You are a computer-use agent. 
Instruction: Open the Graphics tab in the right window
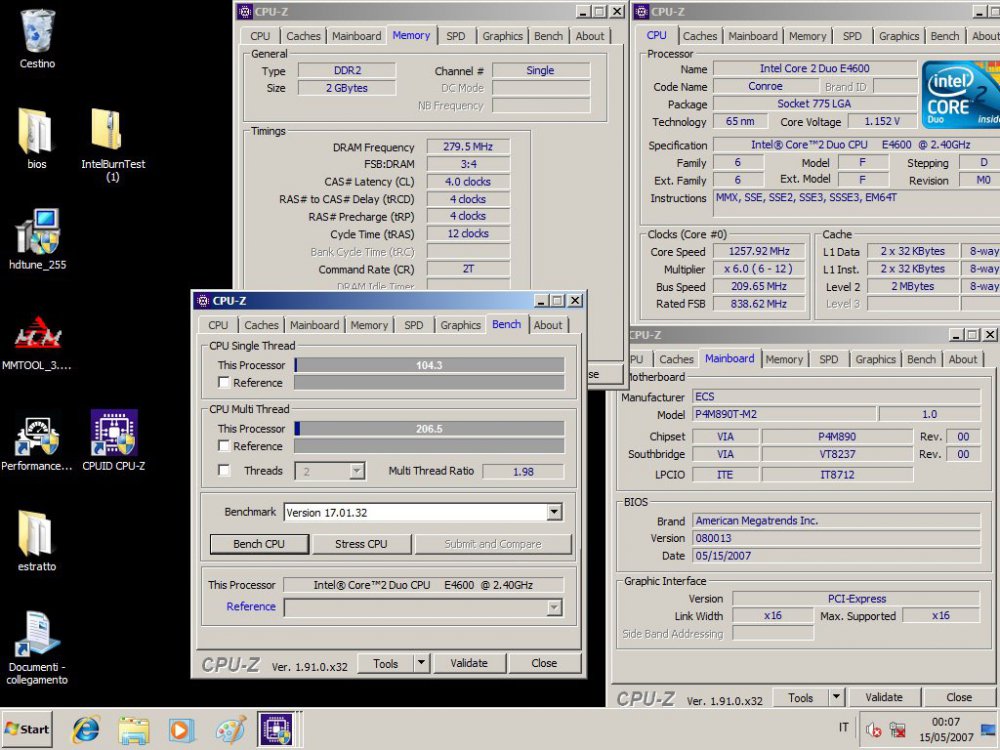click(899, 35)
